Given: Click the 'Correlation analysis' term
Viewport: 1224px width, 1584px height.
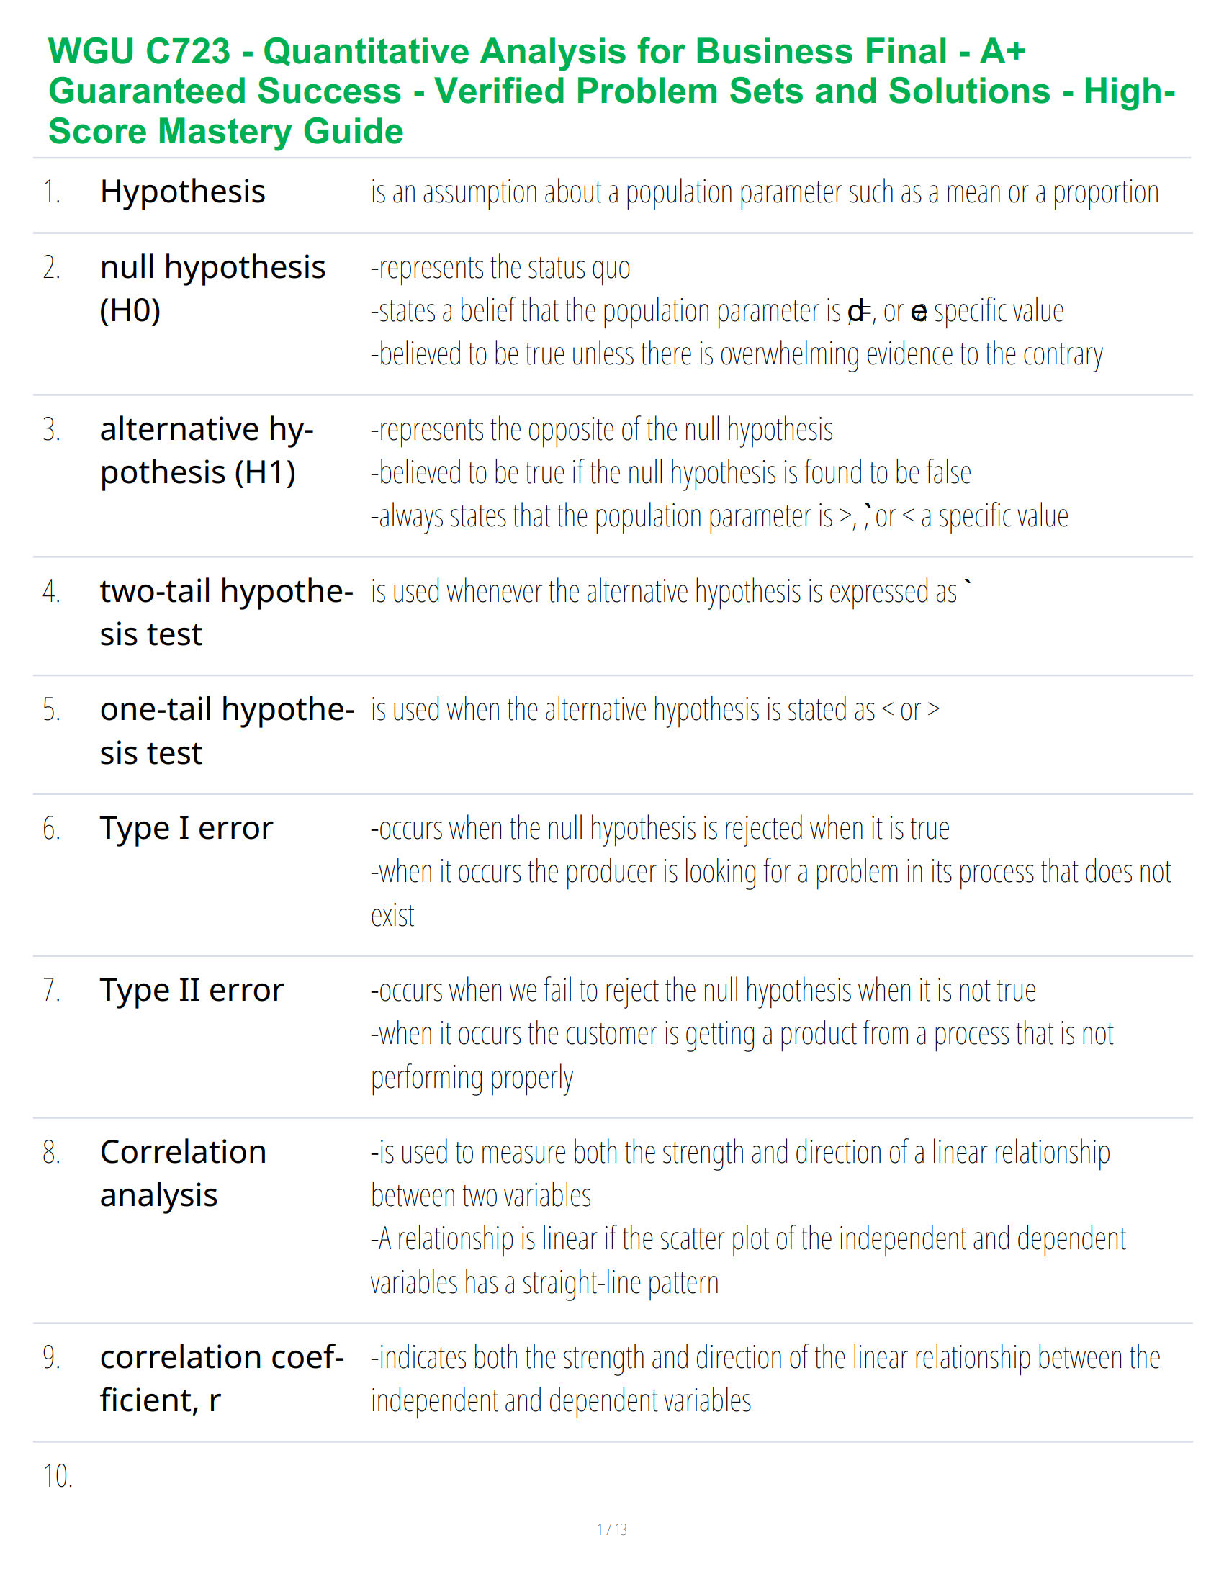Looking at the screenshot, I should tap(183, 1174).
